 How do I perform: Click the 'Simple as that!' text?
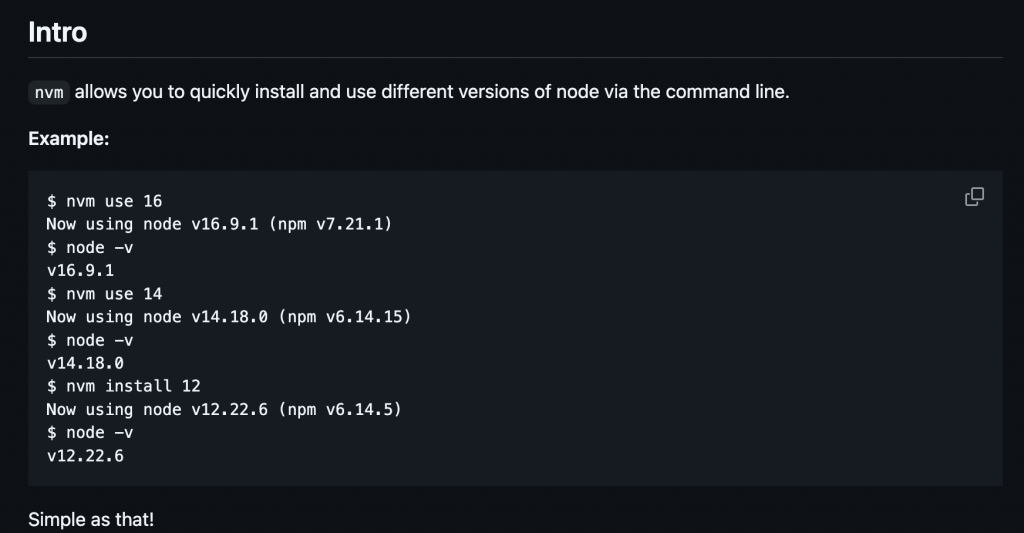point(91,519)
